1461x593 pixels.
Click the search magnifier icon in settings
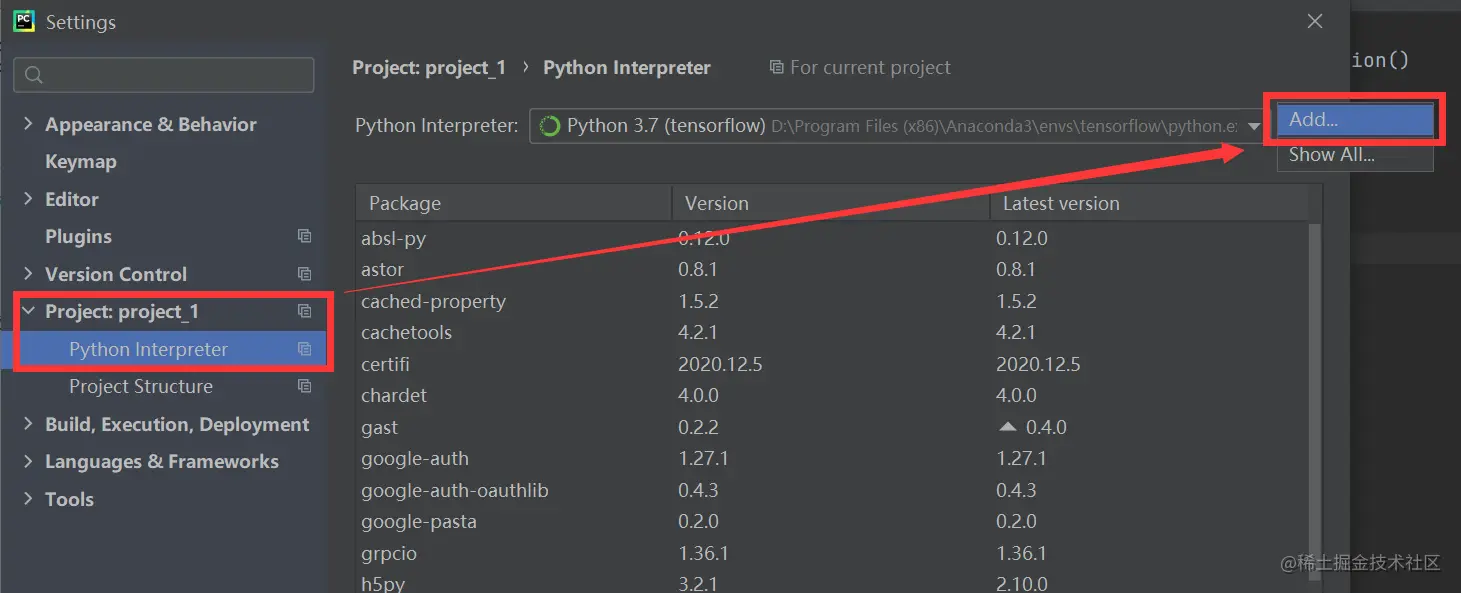(34, 75)
